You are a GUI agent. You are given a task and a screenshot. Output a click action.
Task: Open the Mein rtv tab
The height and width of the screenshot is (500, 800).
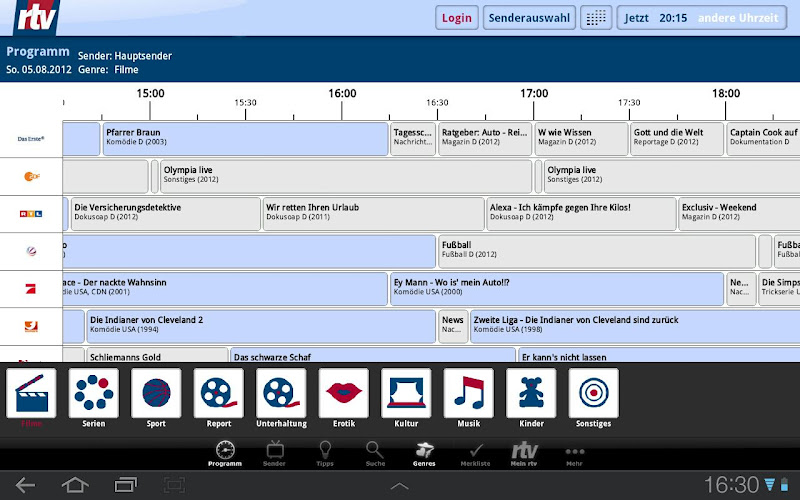(x=524, y=454)
